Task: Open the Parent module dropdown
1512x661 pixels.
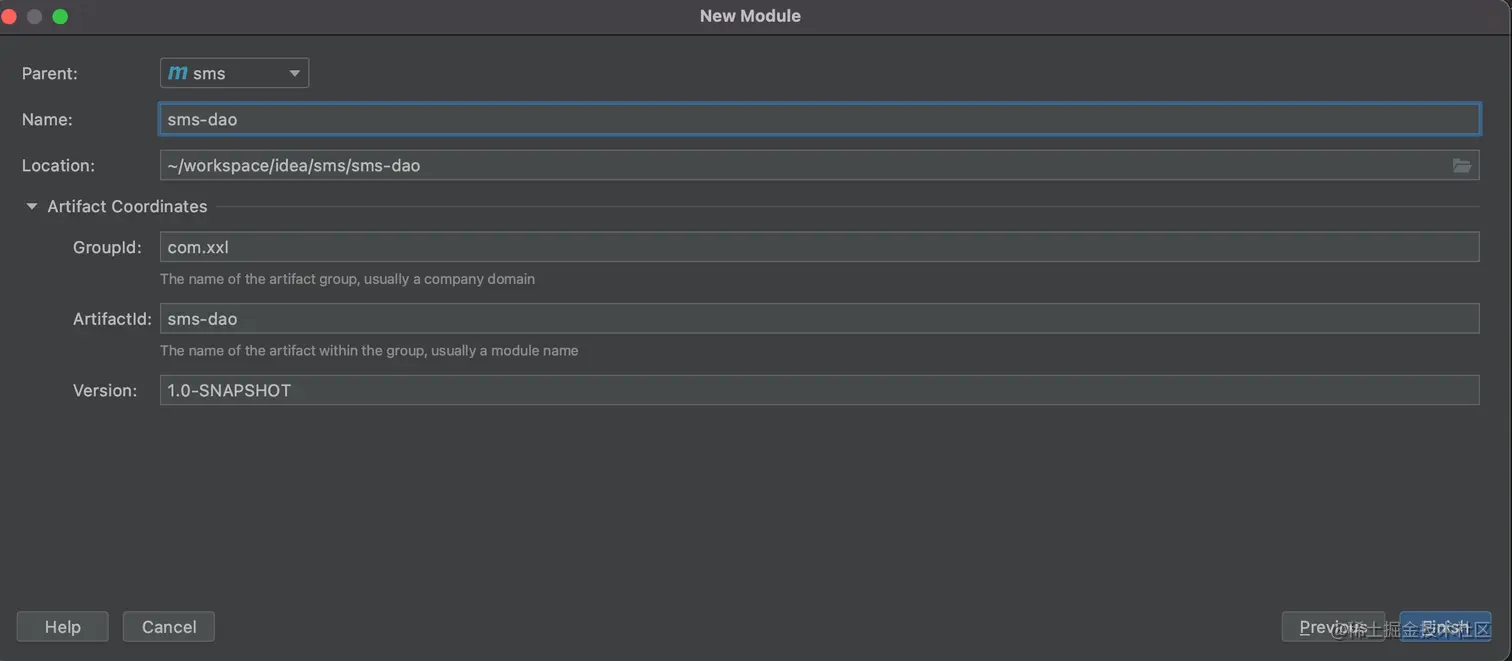Action: point(234,73)
